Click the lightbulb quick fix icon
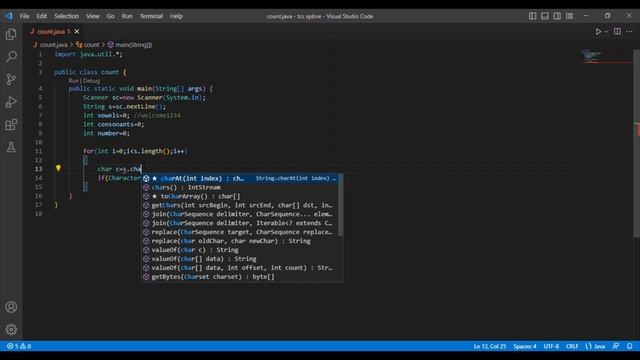Screen dimensions: 640x360 (x=58, y=168)
